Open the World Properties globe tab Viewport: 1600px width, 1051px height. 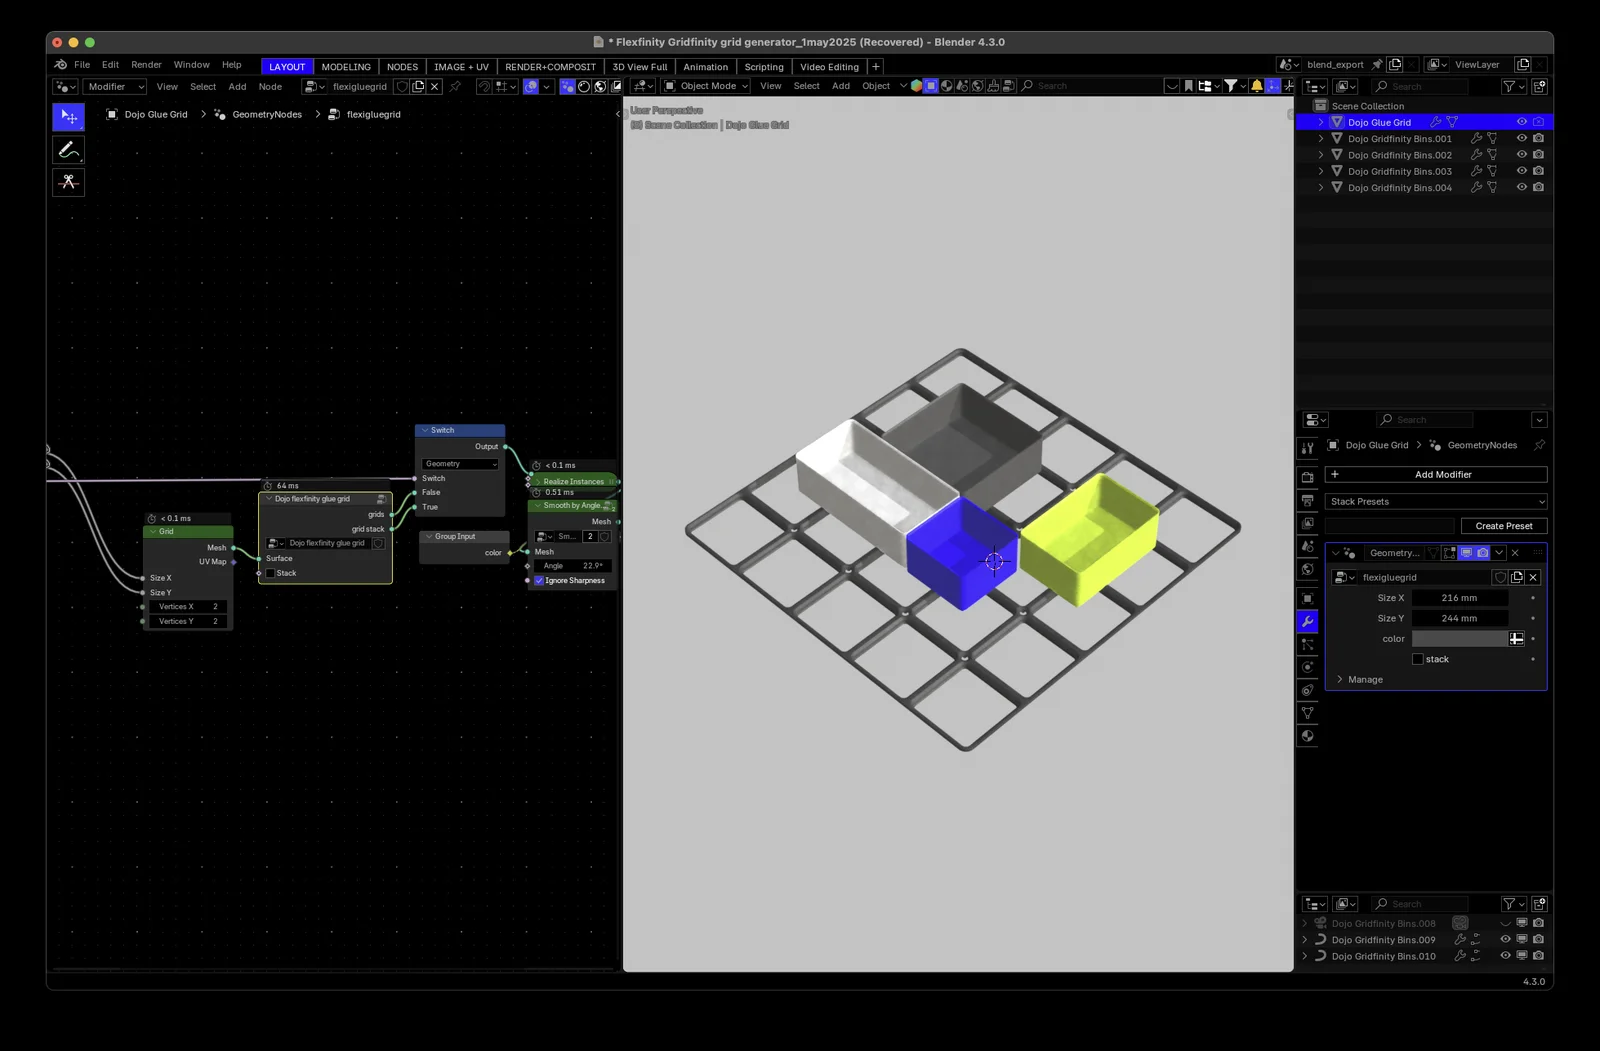pyautogui.click(x=1307, y=569)
